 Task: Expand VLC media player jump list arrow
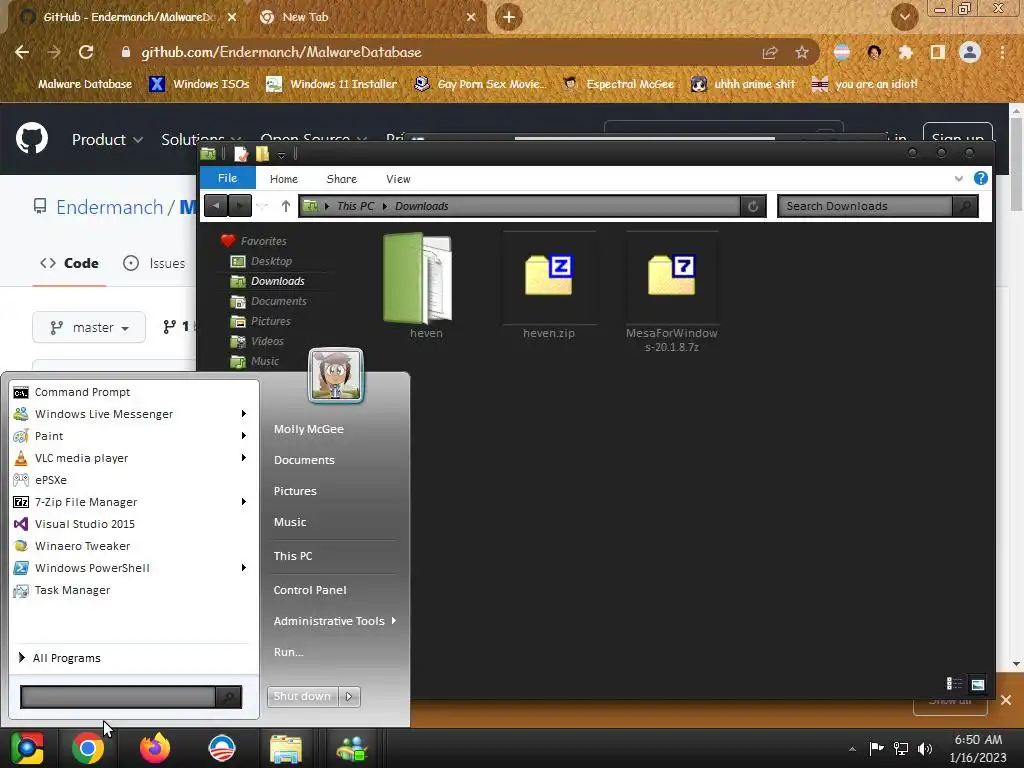244,458
